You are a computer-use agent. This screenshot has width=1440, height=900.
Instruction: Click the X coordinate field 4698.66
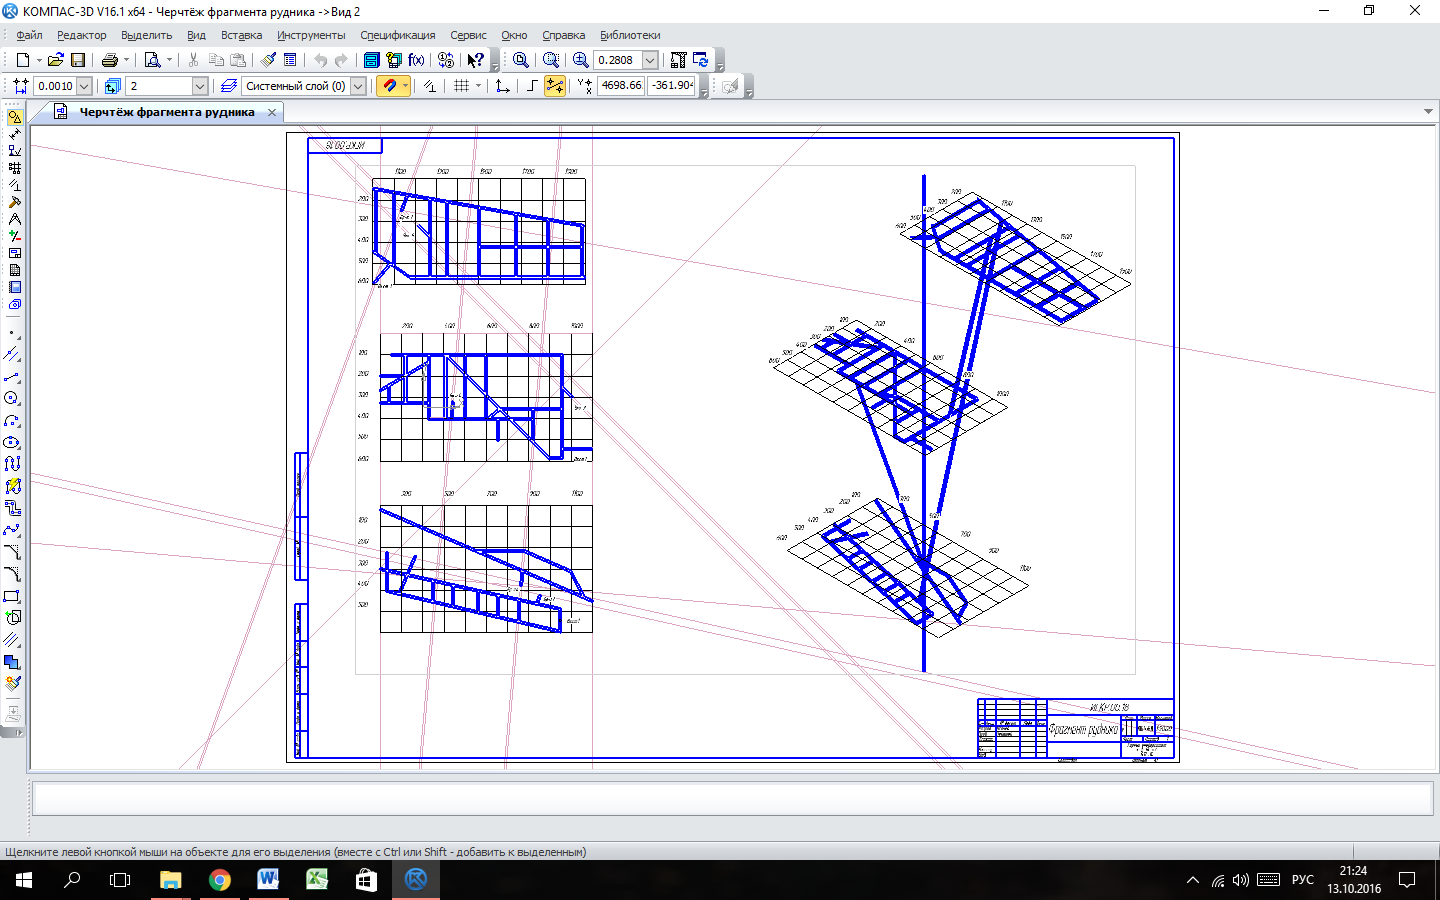pos(621,86)
